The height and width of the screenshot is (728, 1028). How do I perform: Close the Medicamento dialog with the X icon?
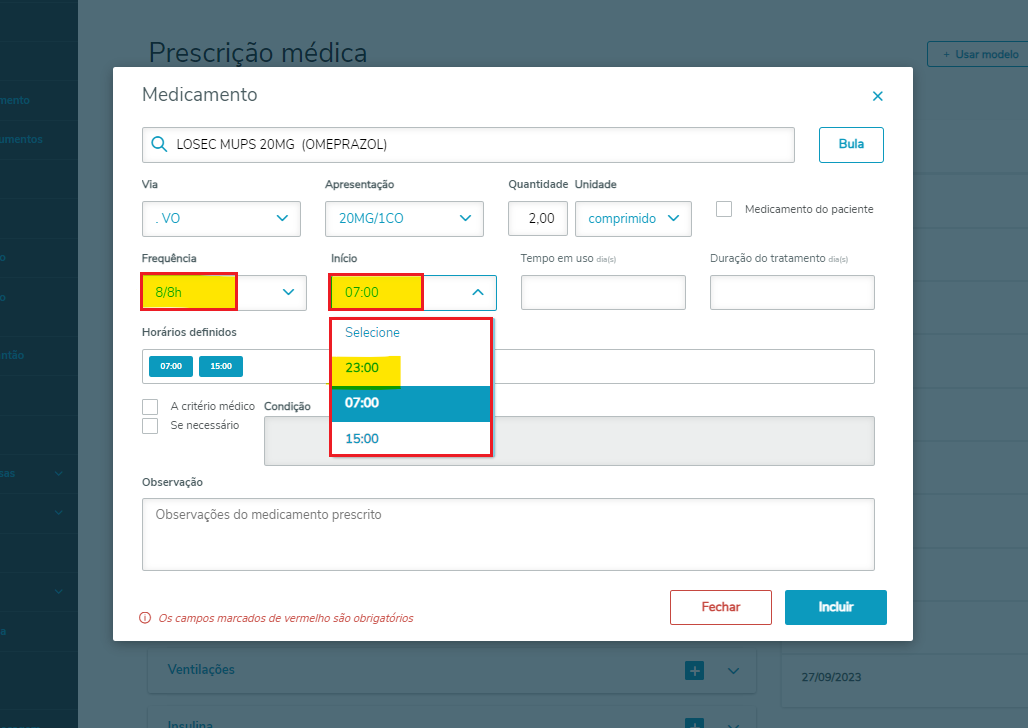coord(877,96)
